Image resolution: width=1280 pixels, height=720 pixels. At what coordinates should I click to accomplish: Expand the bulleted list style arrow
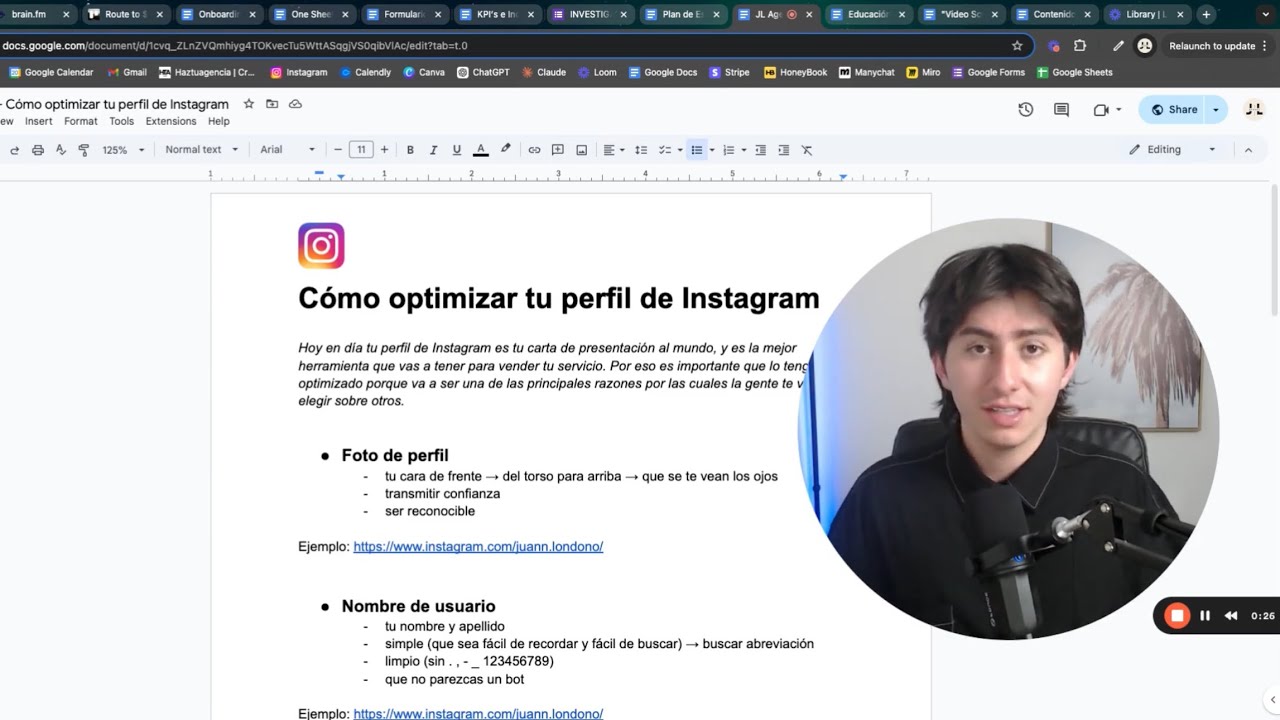(x=711, y=150)
